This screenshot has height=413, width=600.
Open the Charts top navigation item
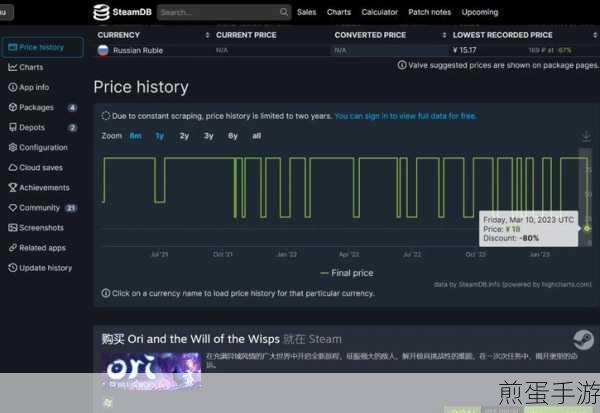339,12
